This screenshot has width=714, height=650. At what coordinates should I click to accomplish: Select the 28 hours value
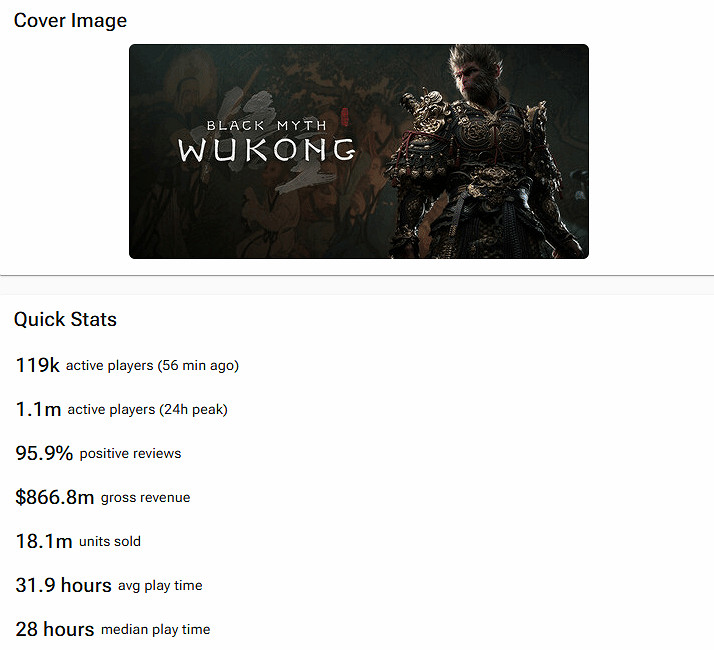(x=55, y=630)
